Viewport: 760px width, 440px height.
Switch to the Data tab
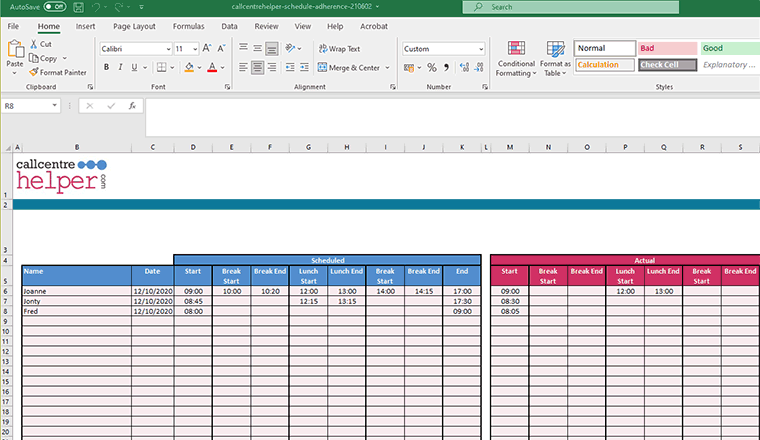pos(229,26)
